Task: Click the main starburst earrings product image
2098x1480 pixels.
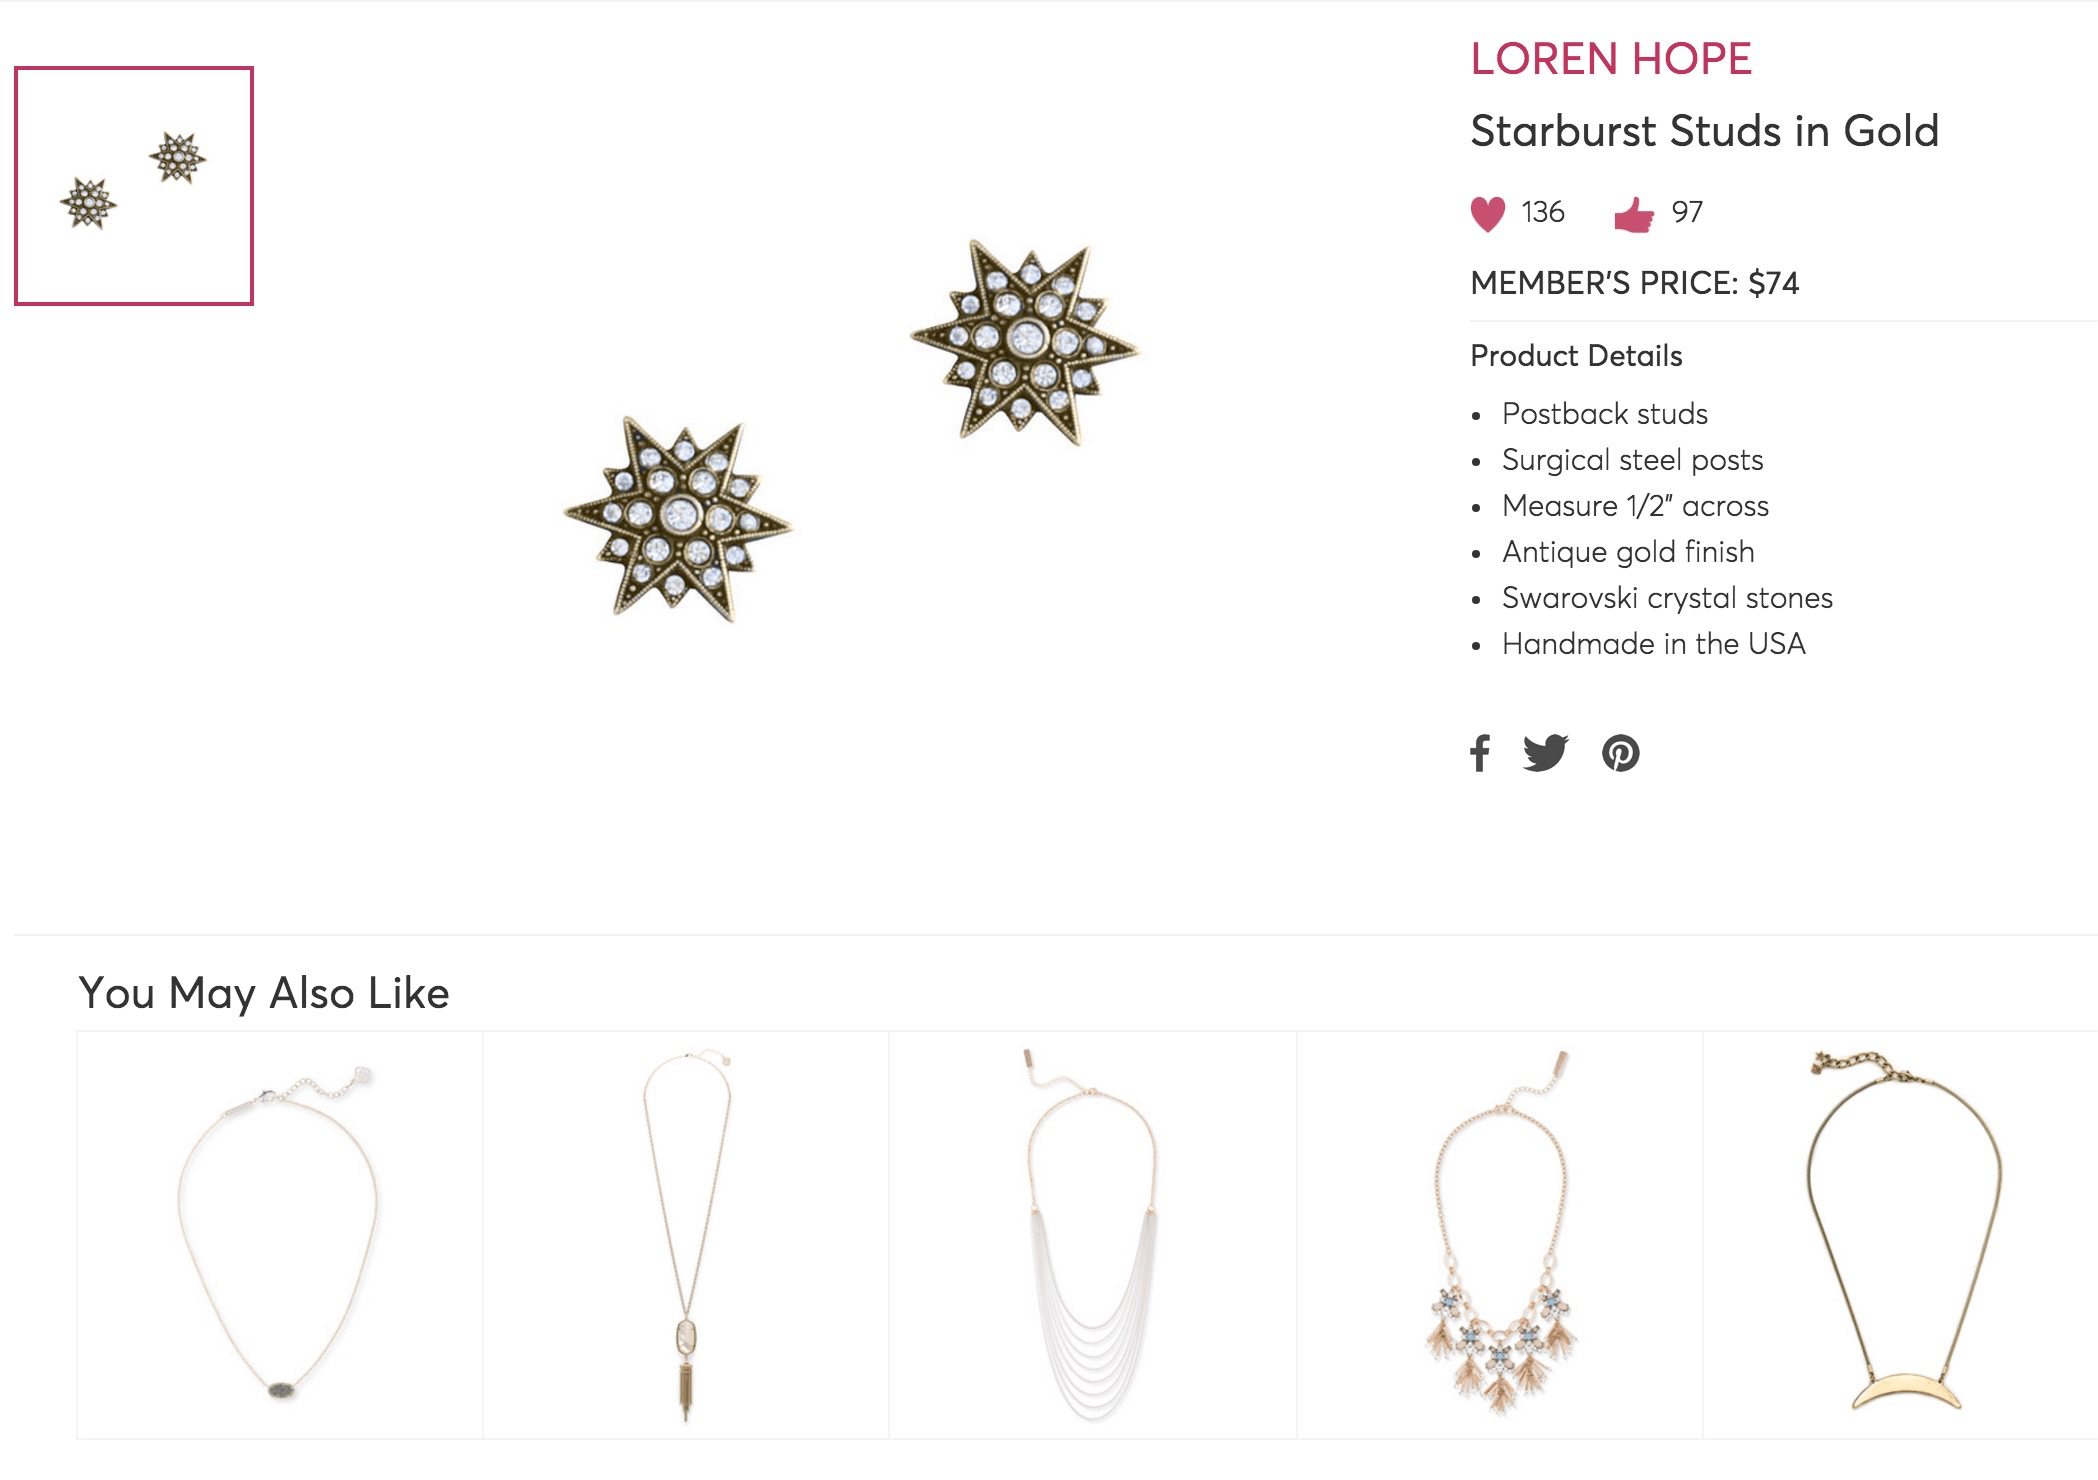Action: [851, 430]
